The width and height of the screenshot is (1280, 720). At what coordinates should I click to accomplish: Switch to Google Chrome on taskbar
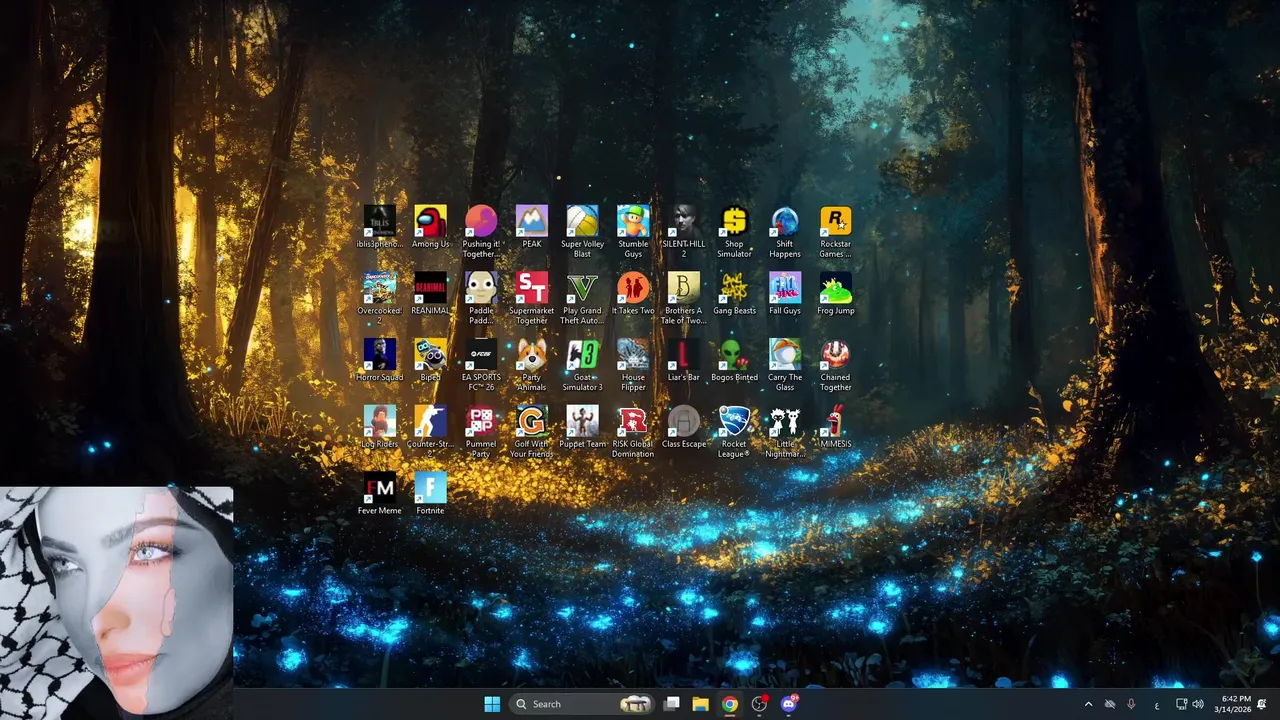click(730, 704)
